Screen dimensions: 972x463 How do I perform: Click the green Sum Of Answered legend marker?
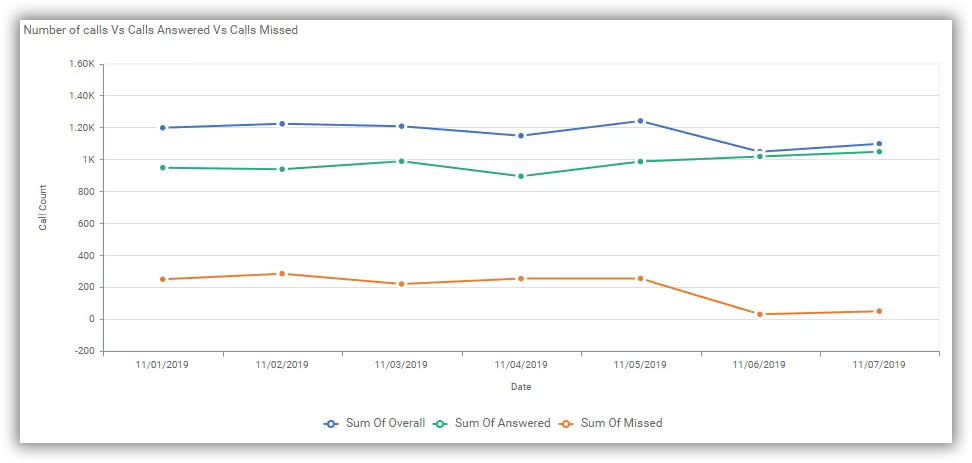point(440,423)
